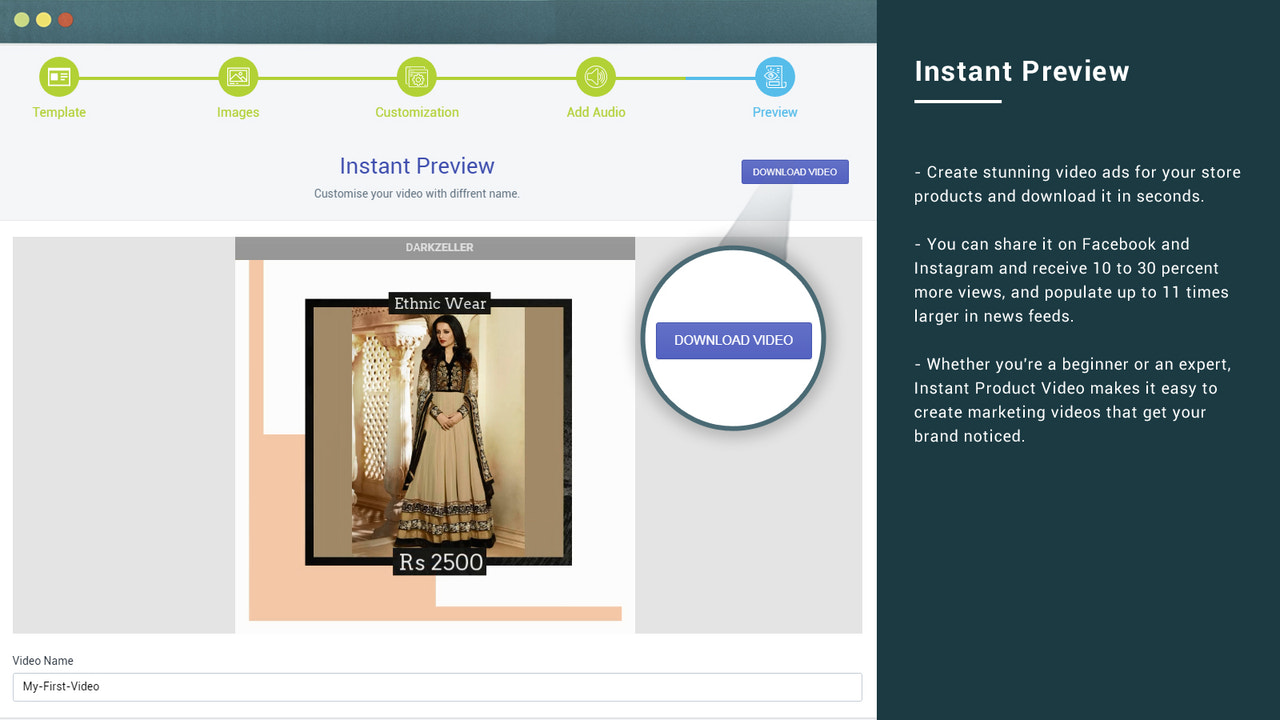Click the red macOS traffic light
The height and width of the screenshot is (720, 1280).
[65, 18]
